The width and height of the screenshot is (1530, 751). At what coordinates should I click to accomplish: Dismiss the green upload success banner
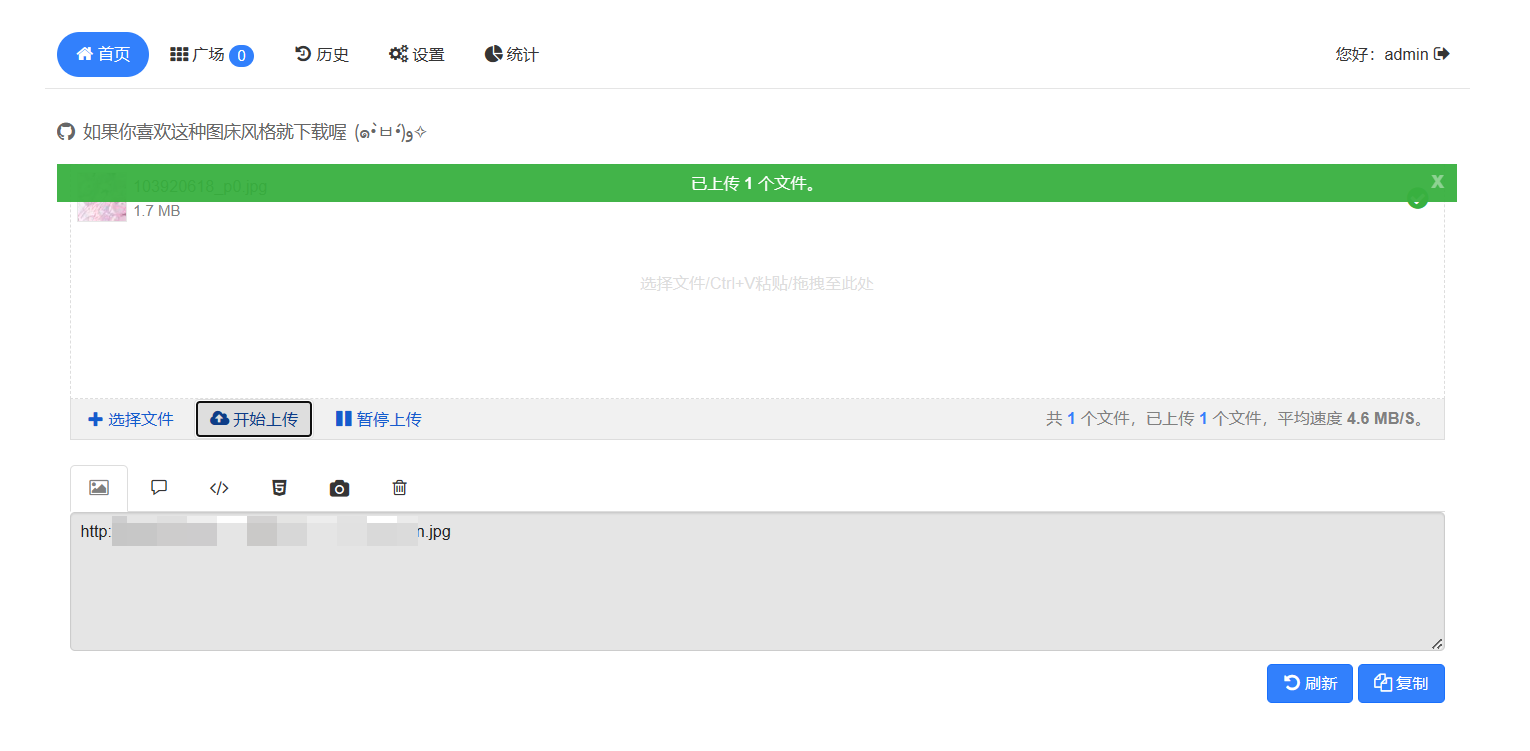(x=1437, y=181)
